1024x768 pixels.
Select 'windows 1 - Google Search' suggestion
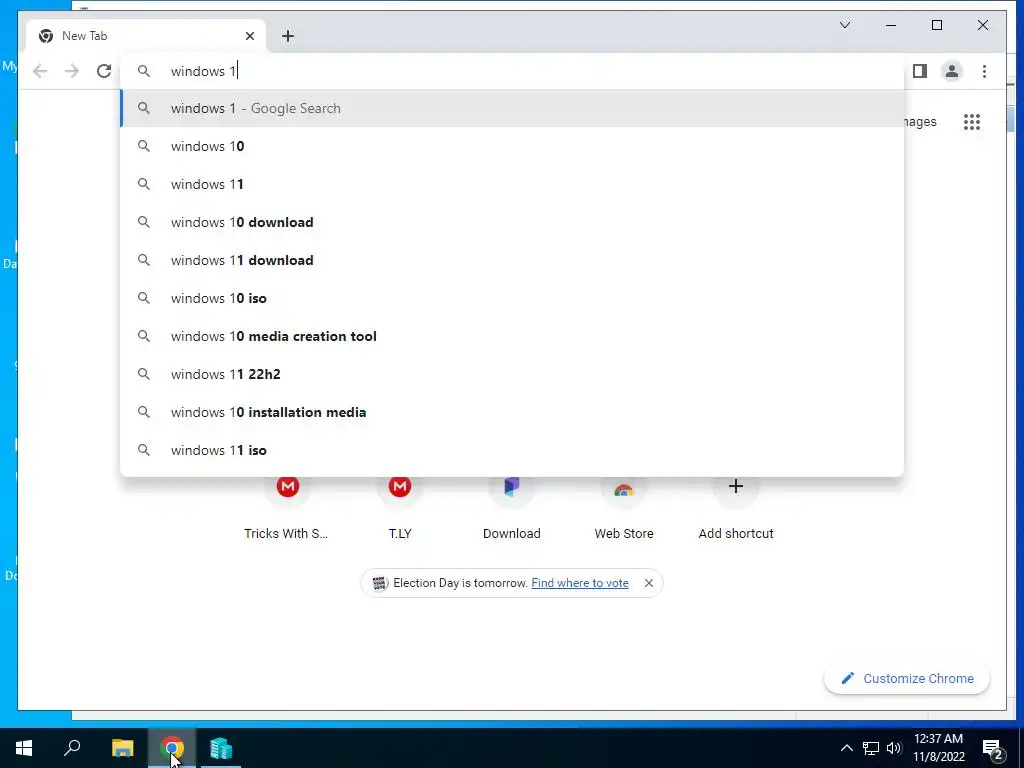513,108
